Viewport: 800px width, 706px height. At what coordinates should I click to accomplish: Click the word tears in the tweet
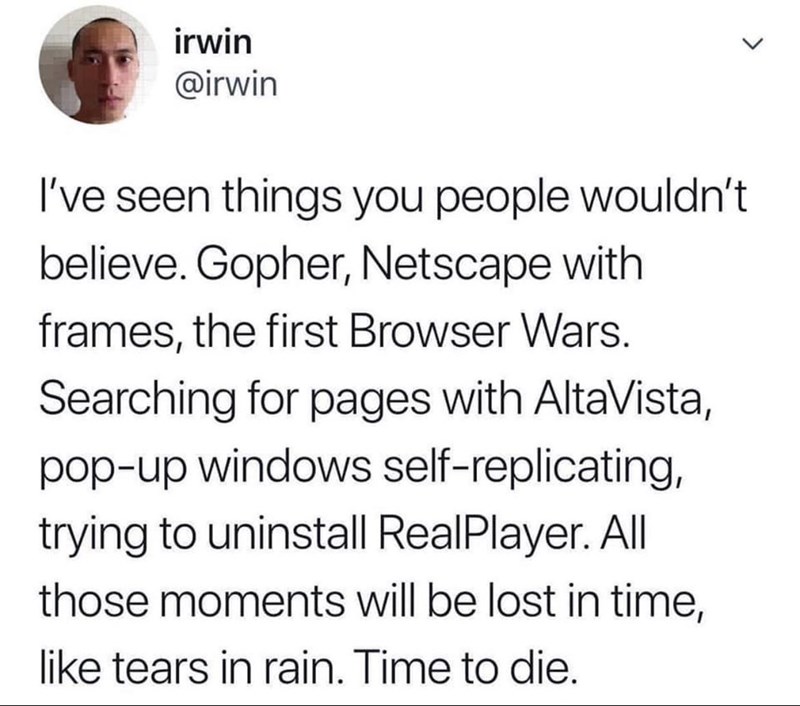coord(160,668)
